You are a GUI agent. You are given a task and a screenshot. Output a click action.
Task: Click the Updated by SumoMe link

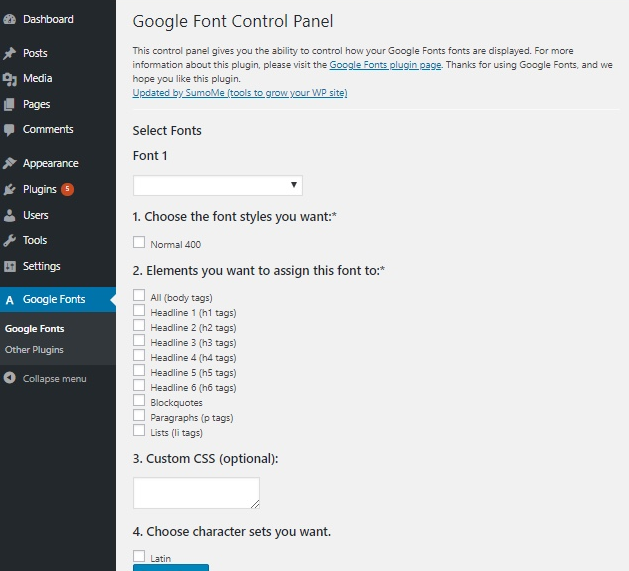tap(240, 93)
